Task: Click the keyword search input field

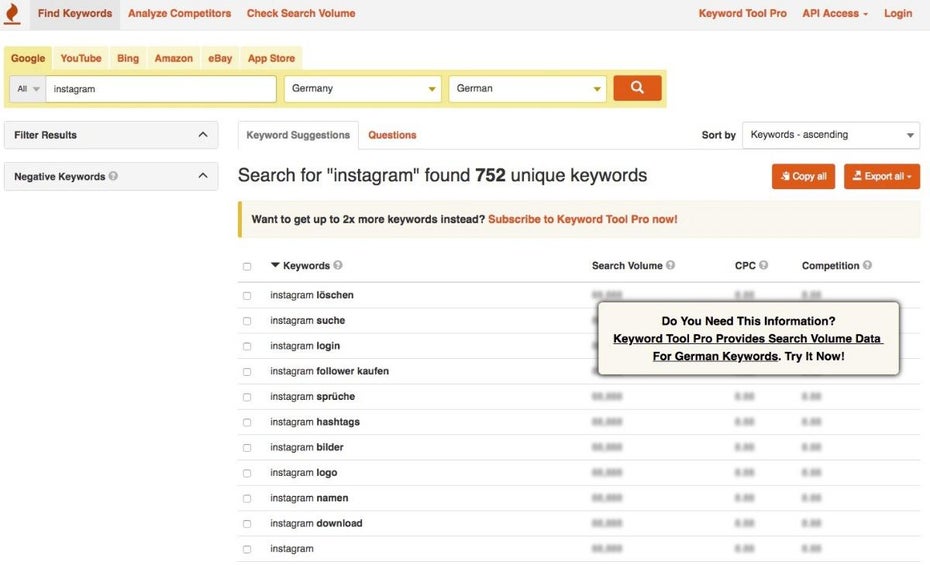Action: point(160,89)
